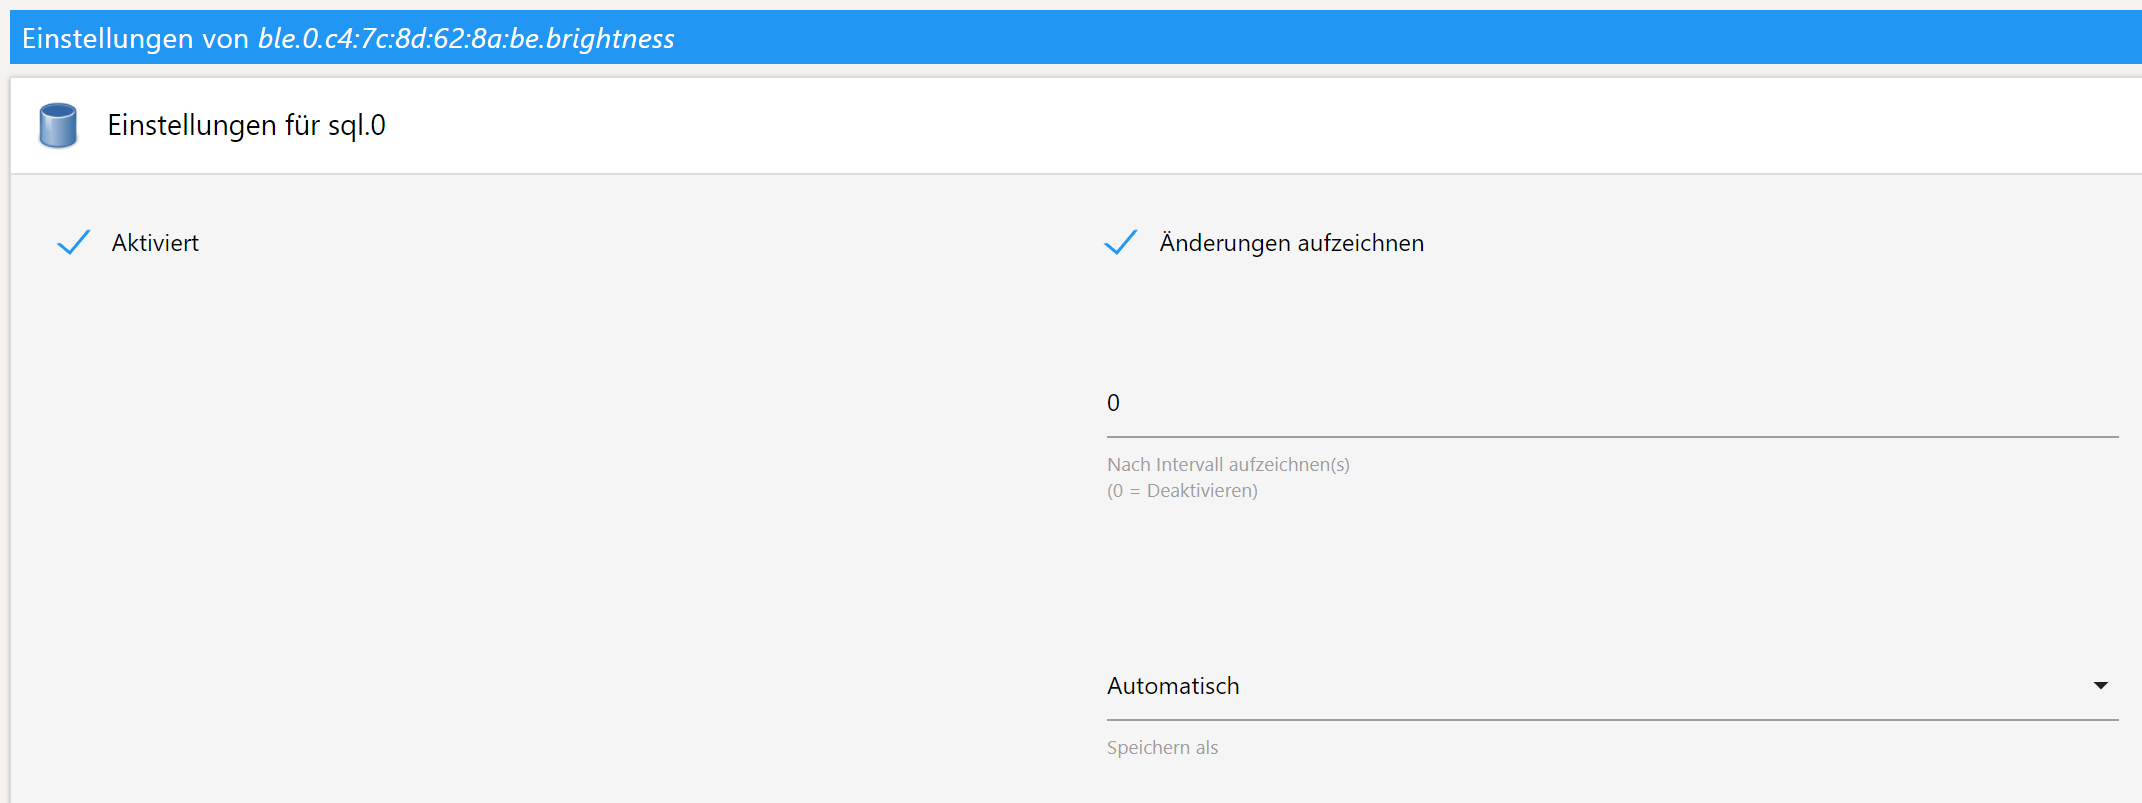The width and height of the screenshot is (2142, 803).
Task: Click the Aktiviert label text
Action: tap(155, 243)
